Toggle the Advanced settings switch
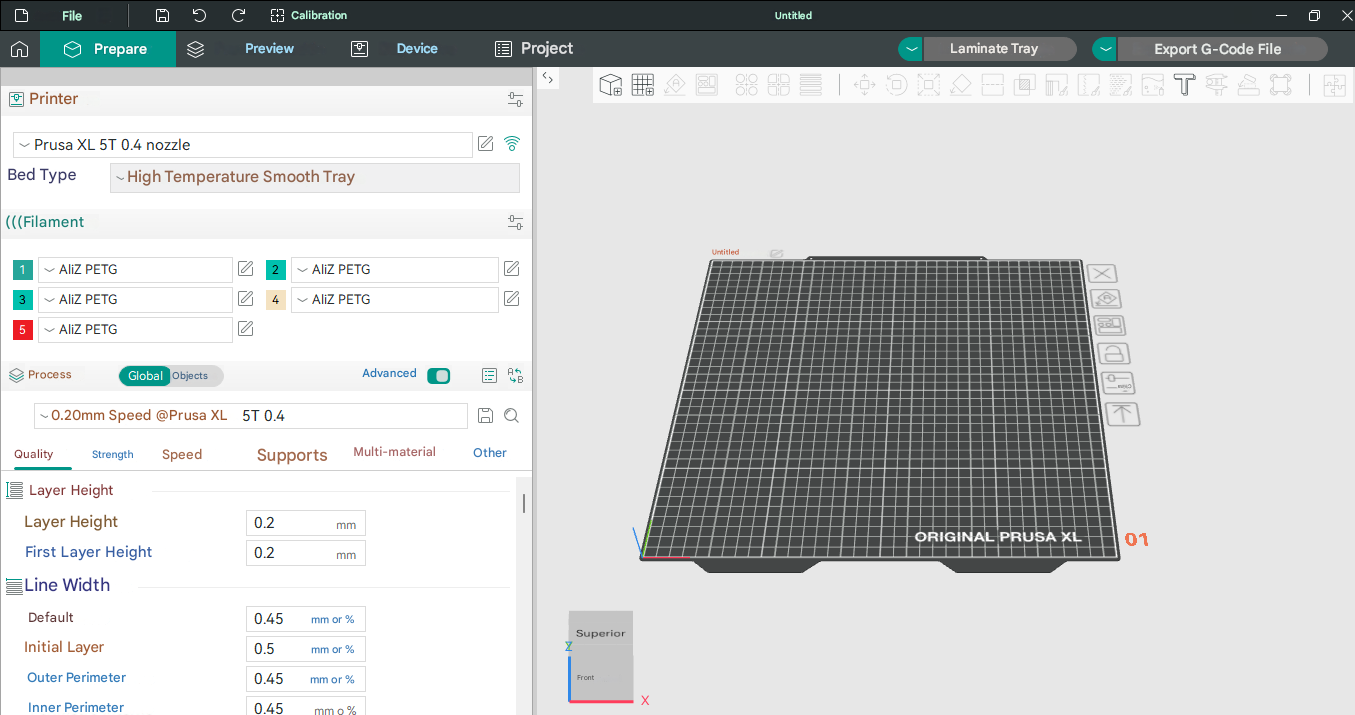 click(x=438, y=376)
